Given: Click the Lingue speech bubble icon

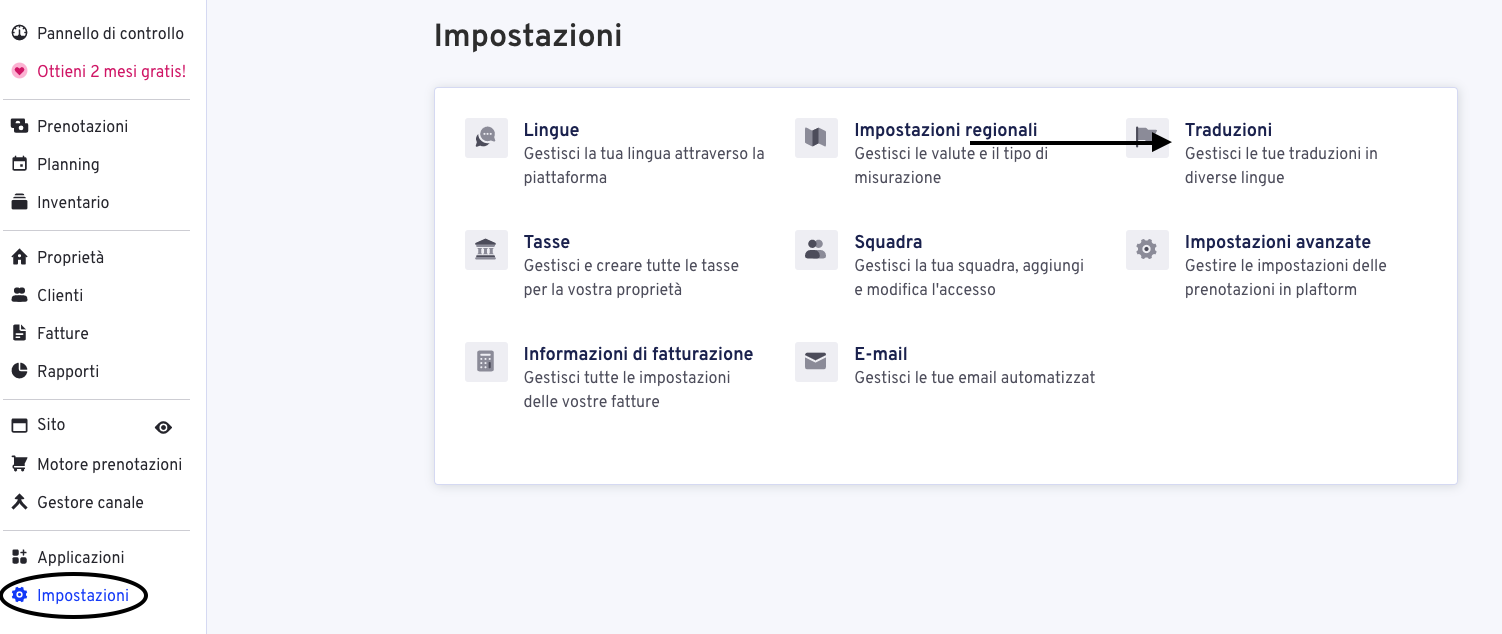Looking at the screenshot, I should (486, 138).
